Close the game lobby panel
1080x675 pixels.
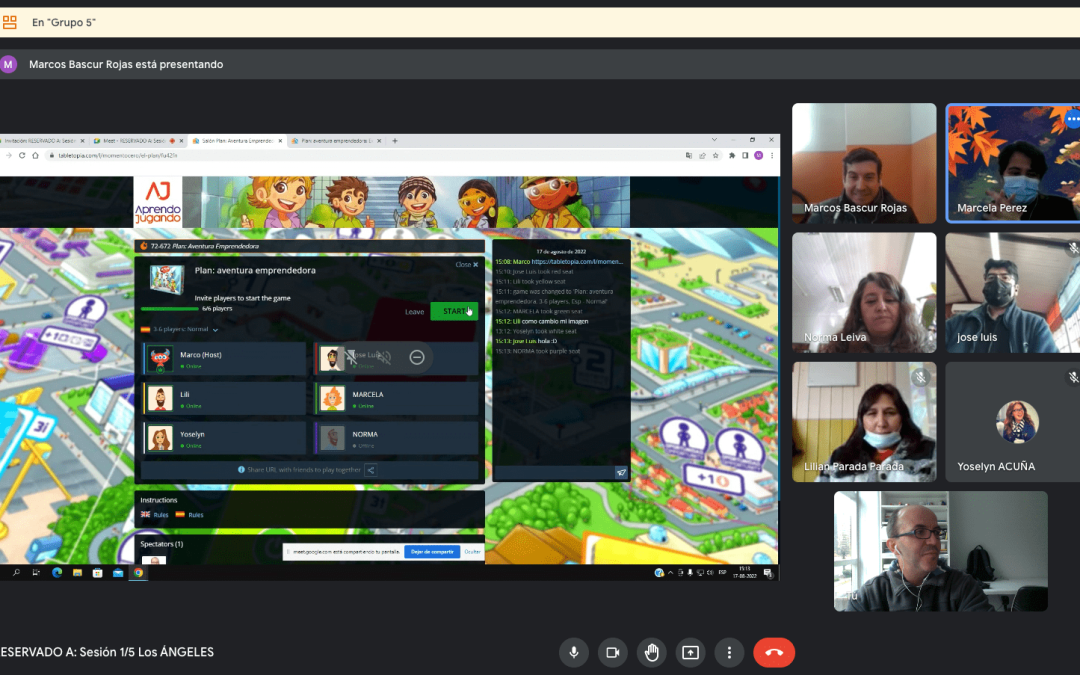[466, 264]
